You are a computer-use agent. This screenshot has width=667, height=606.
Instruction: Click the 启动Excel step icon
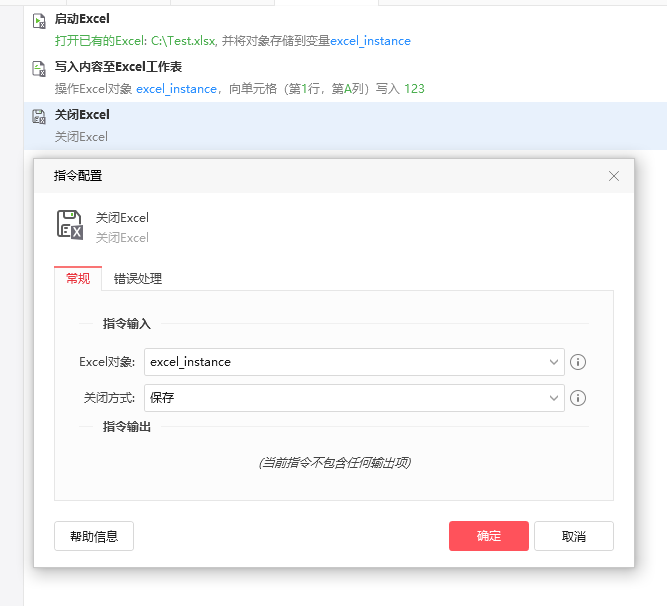click(39, 21)
